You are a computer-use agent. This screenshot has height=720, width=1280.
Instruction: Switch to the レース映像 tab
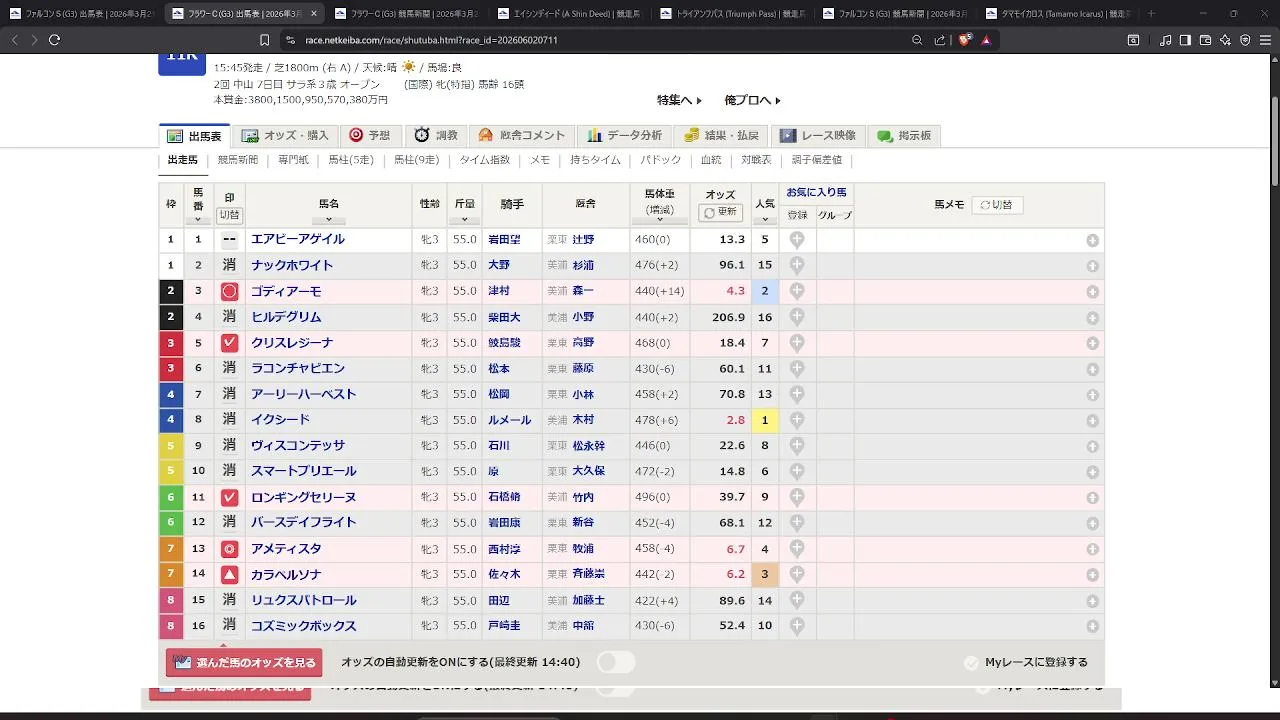point(818,136)
